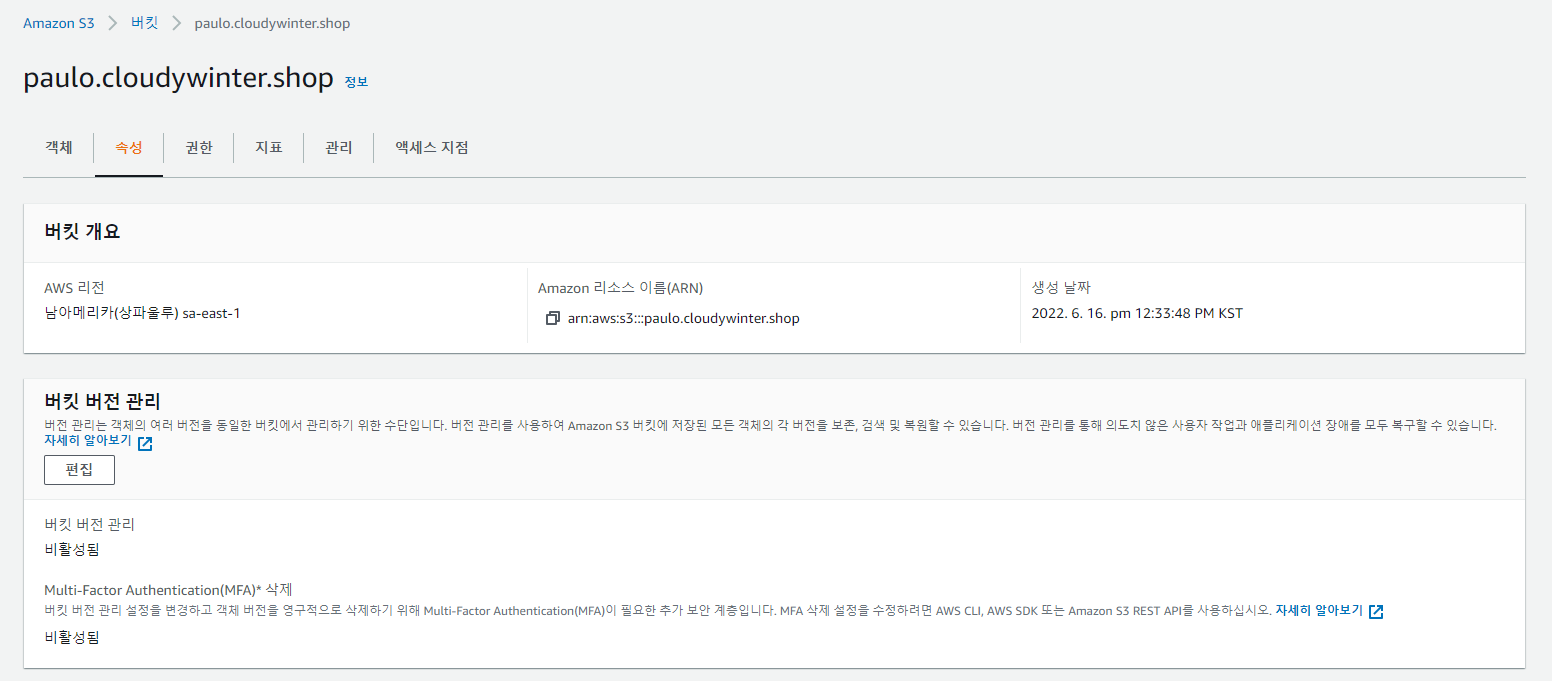Click creation date 2022. 6. 16. value
The image size is (1552, 681).
[1137, 313]
